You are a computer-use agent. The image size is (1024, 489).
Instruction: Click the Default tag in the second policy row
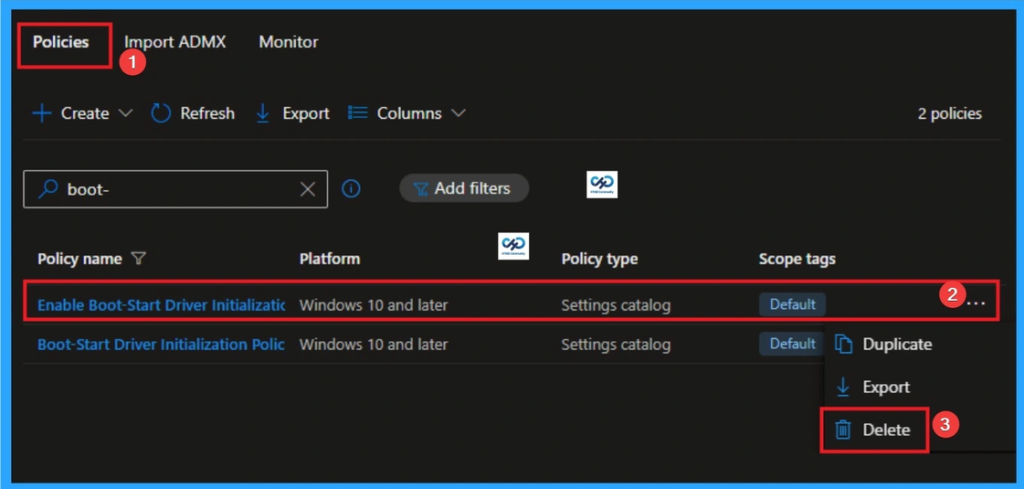(x=792, y=344)
